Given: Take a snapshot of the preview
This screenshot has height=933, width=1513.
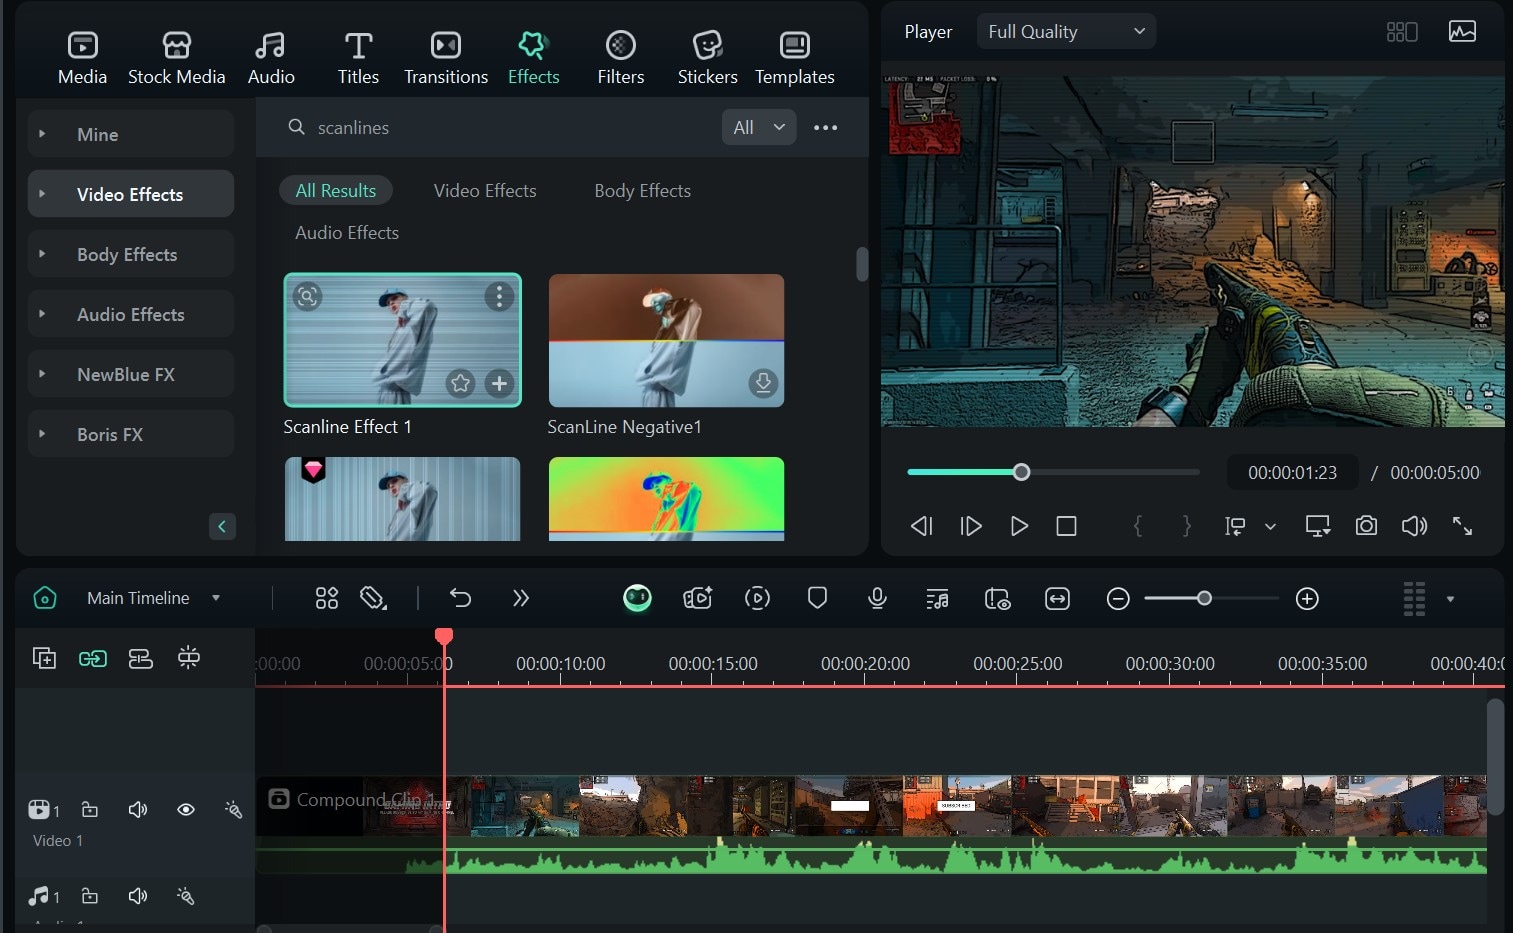Looking at the screenshot, I should [x=1366, y=526].
